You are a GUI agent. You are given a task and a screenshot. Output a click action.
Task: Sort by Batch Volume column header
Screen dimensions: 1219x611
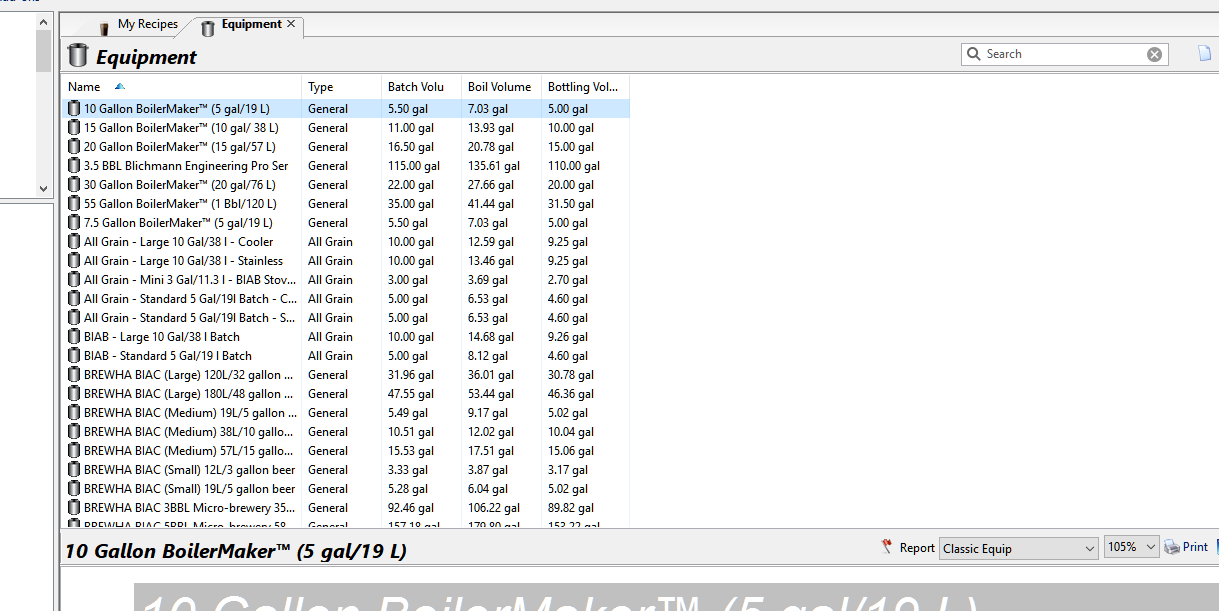[x=421, y=87]
